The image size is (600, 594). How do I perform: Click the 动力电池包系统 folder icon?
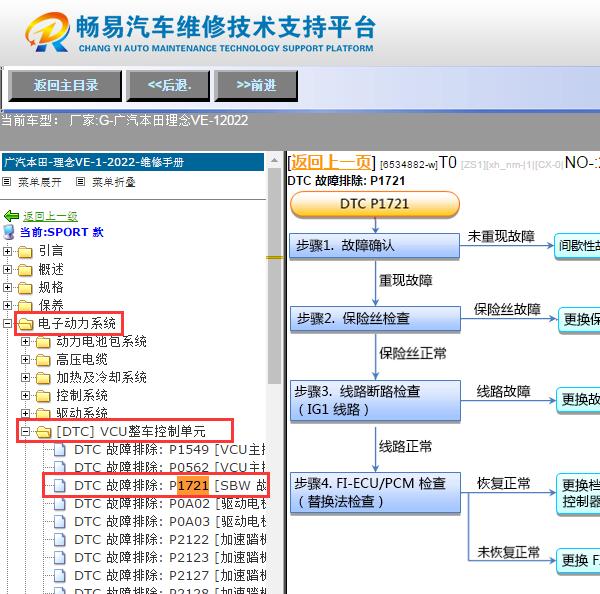tap(43, 342)
